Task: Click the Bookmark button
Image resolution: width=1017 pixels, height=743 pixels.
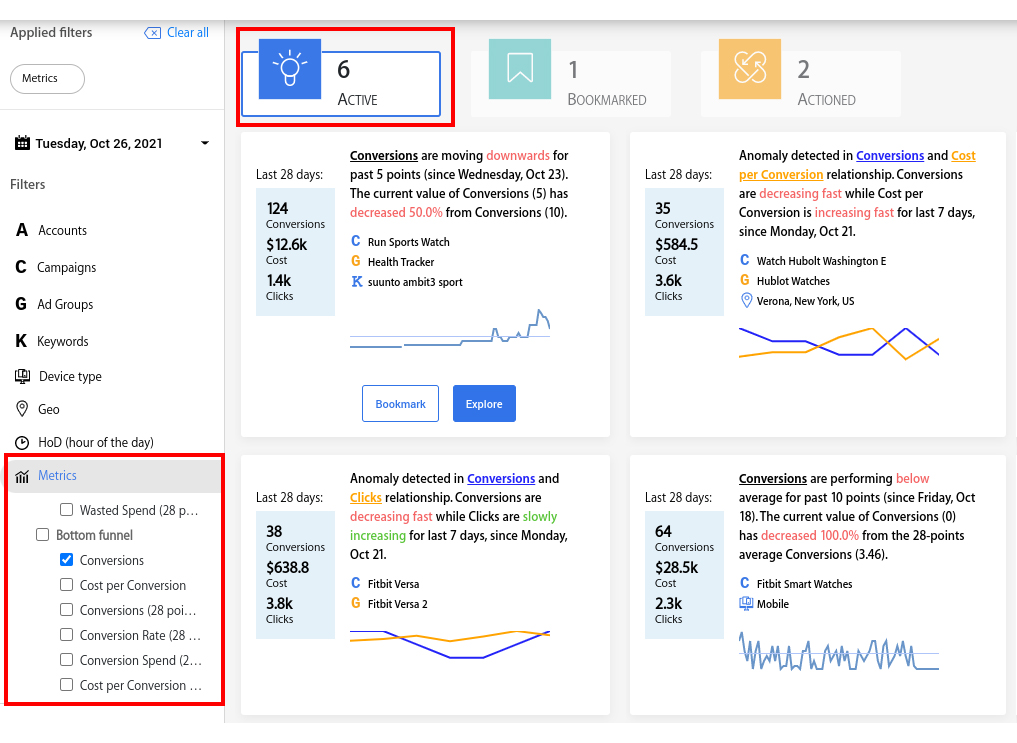Action: [400, 403]
